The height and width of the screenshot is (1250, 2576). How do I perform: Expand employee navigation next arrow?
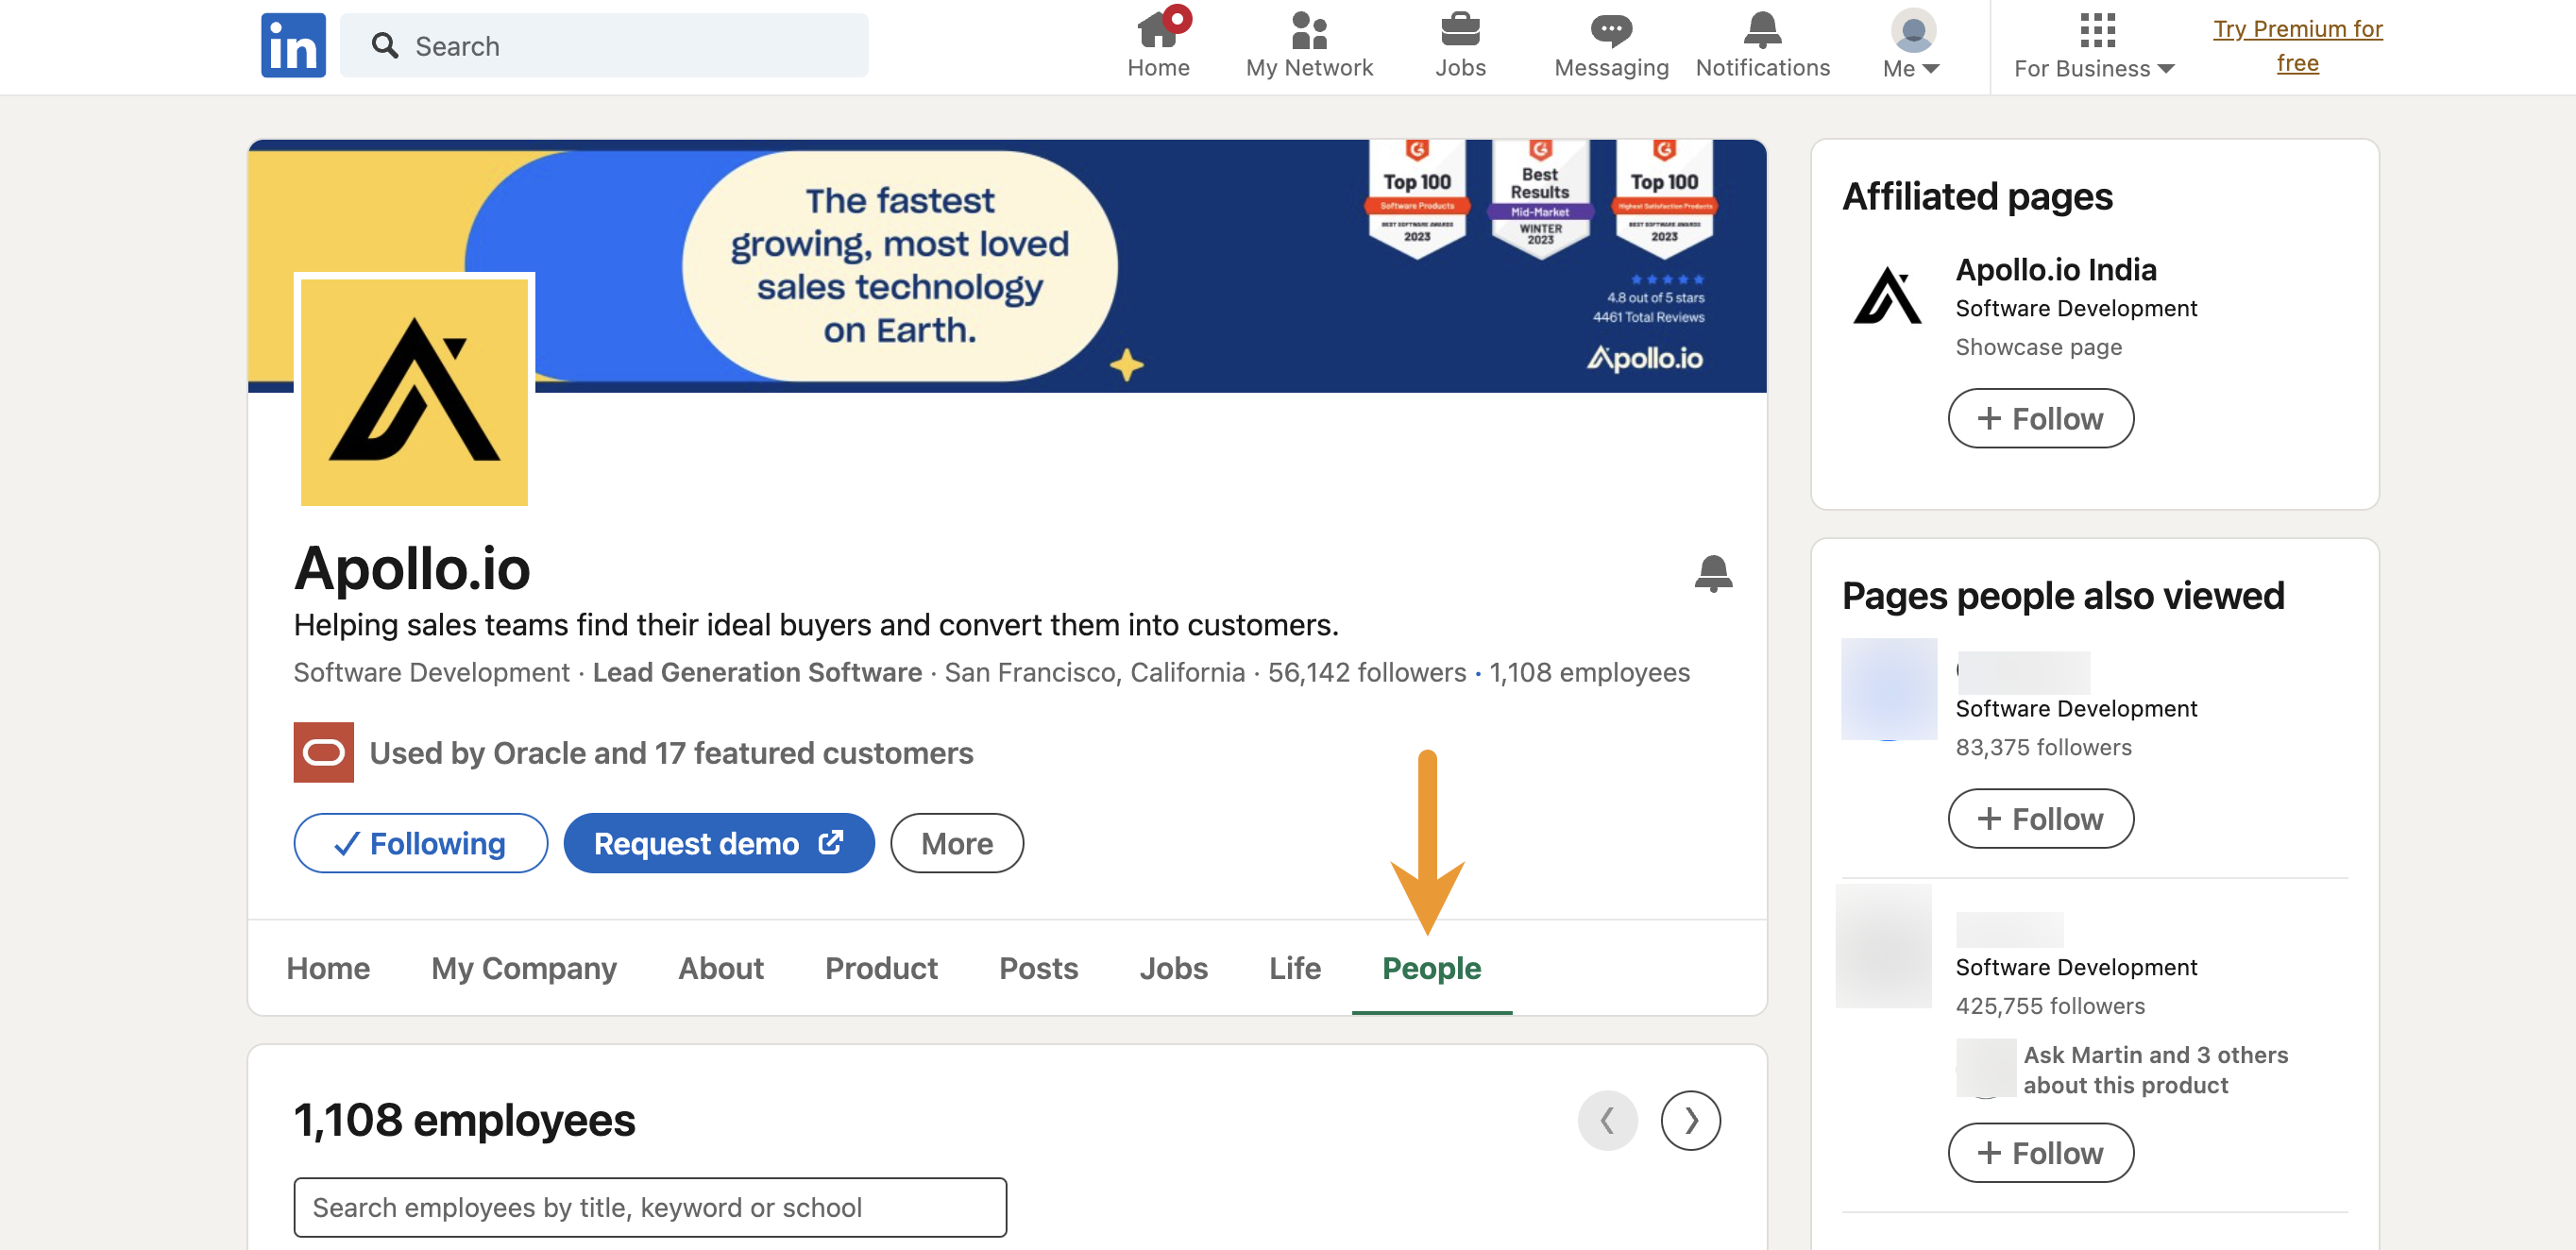[x=1690, y=1121]
